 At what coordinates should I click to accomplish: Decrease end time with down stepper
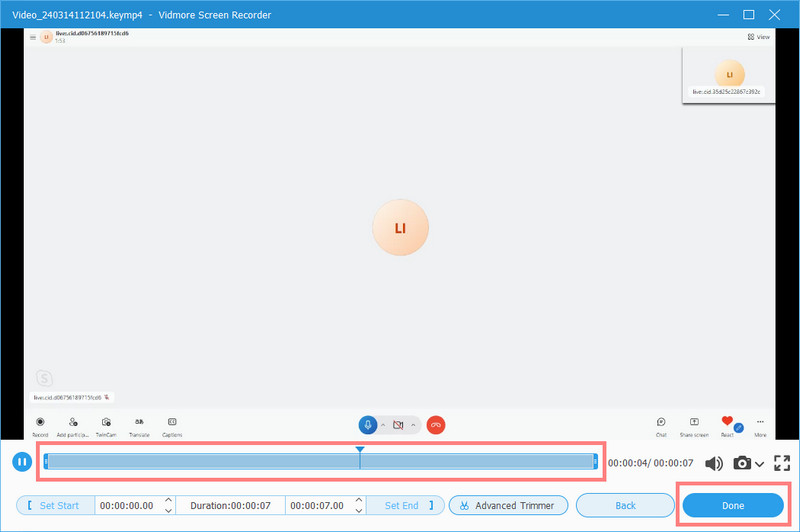click(x=361, y=511)
